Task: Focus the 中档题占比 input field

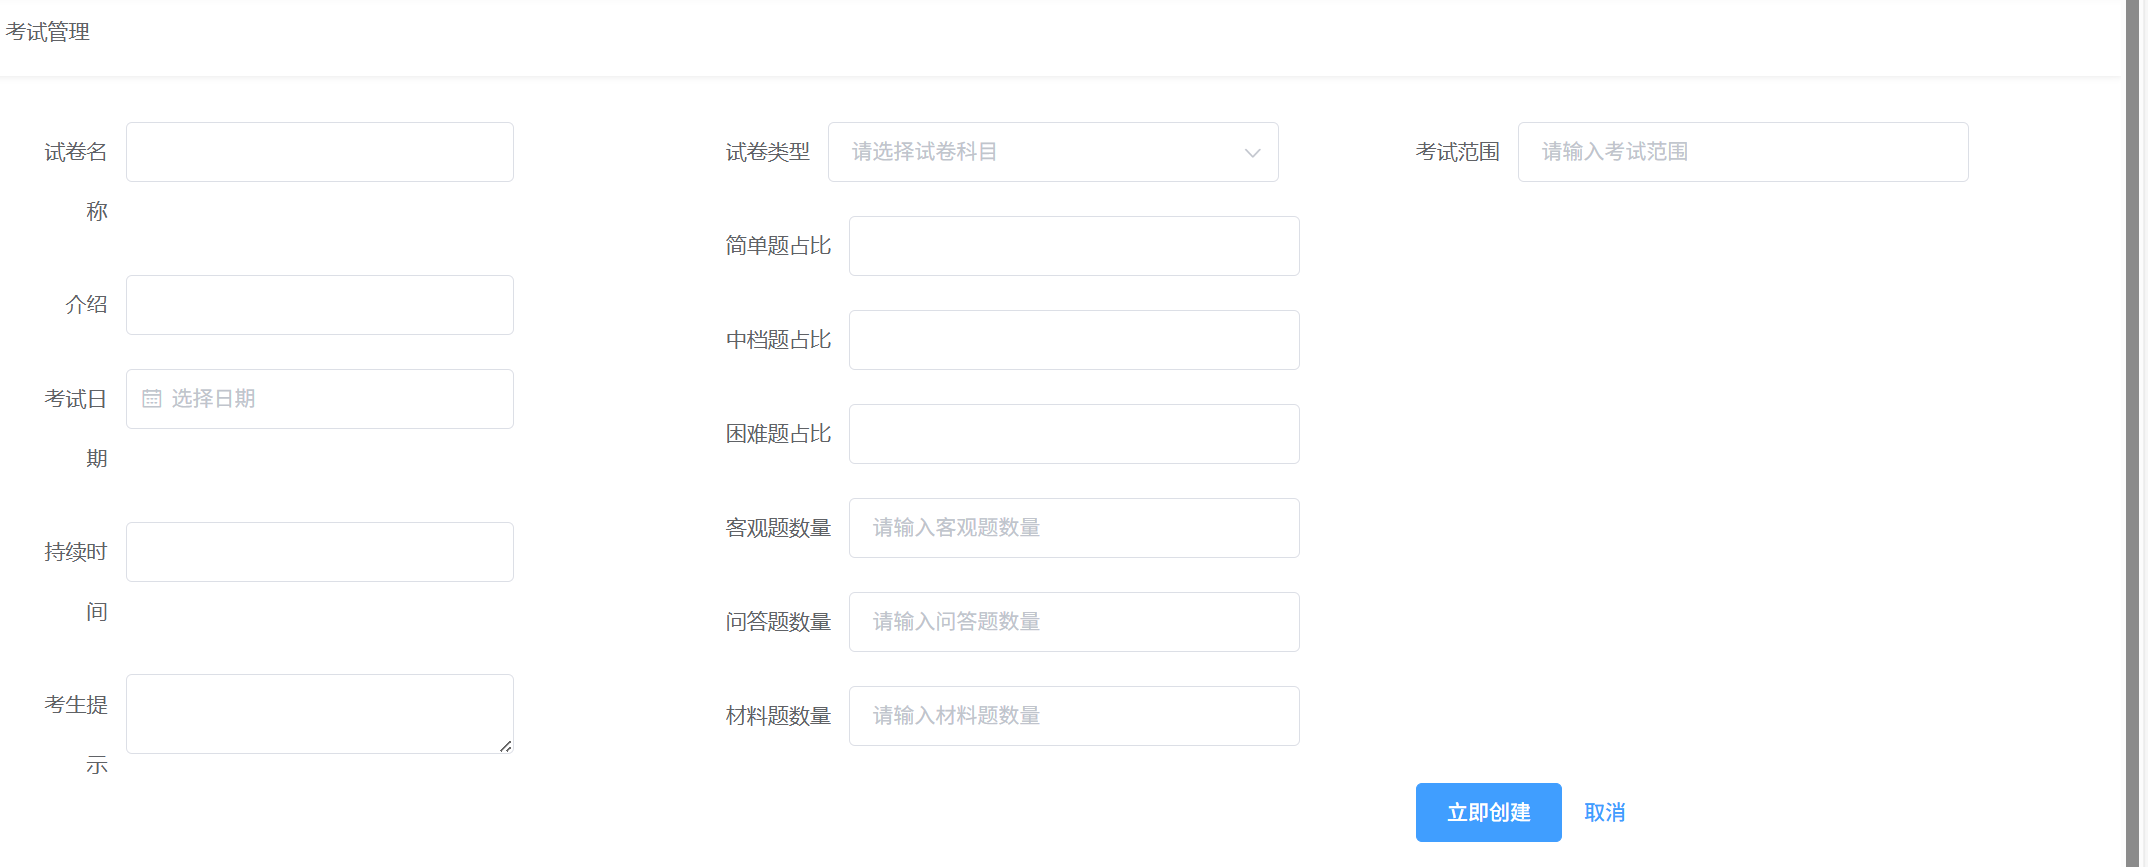Action: pyautogui.click(x=1074, y=340)
